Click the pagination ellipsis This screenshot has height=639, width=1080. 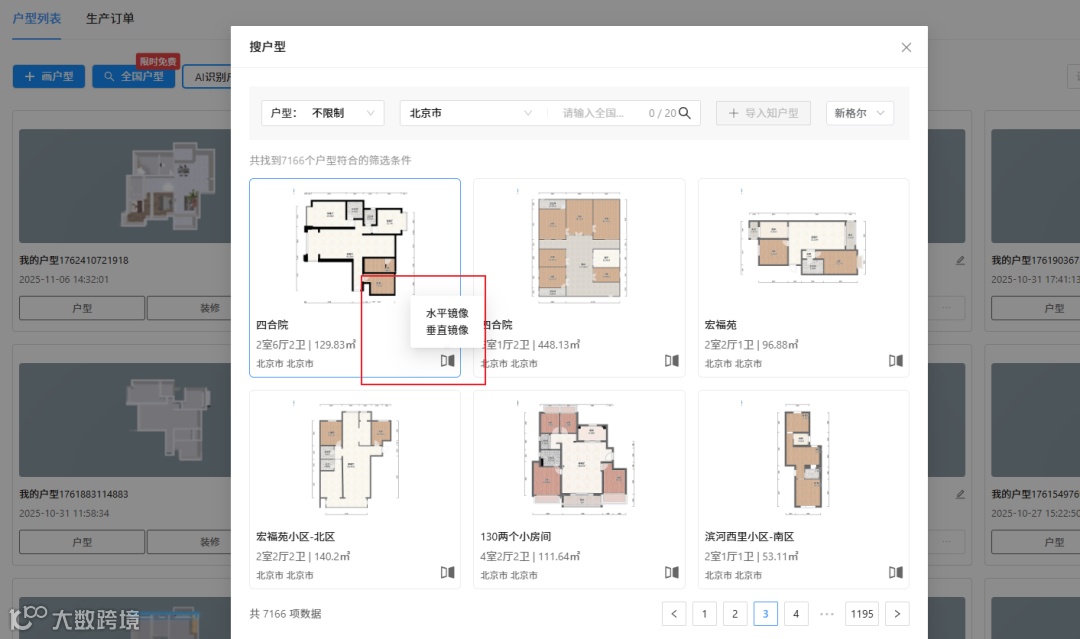(x=827, y=614)
